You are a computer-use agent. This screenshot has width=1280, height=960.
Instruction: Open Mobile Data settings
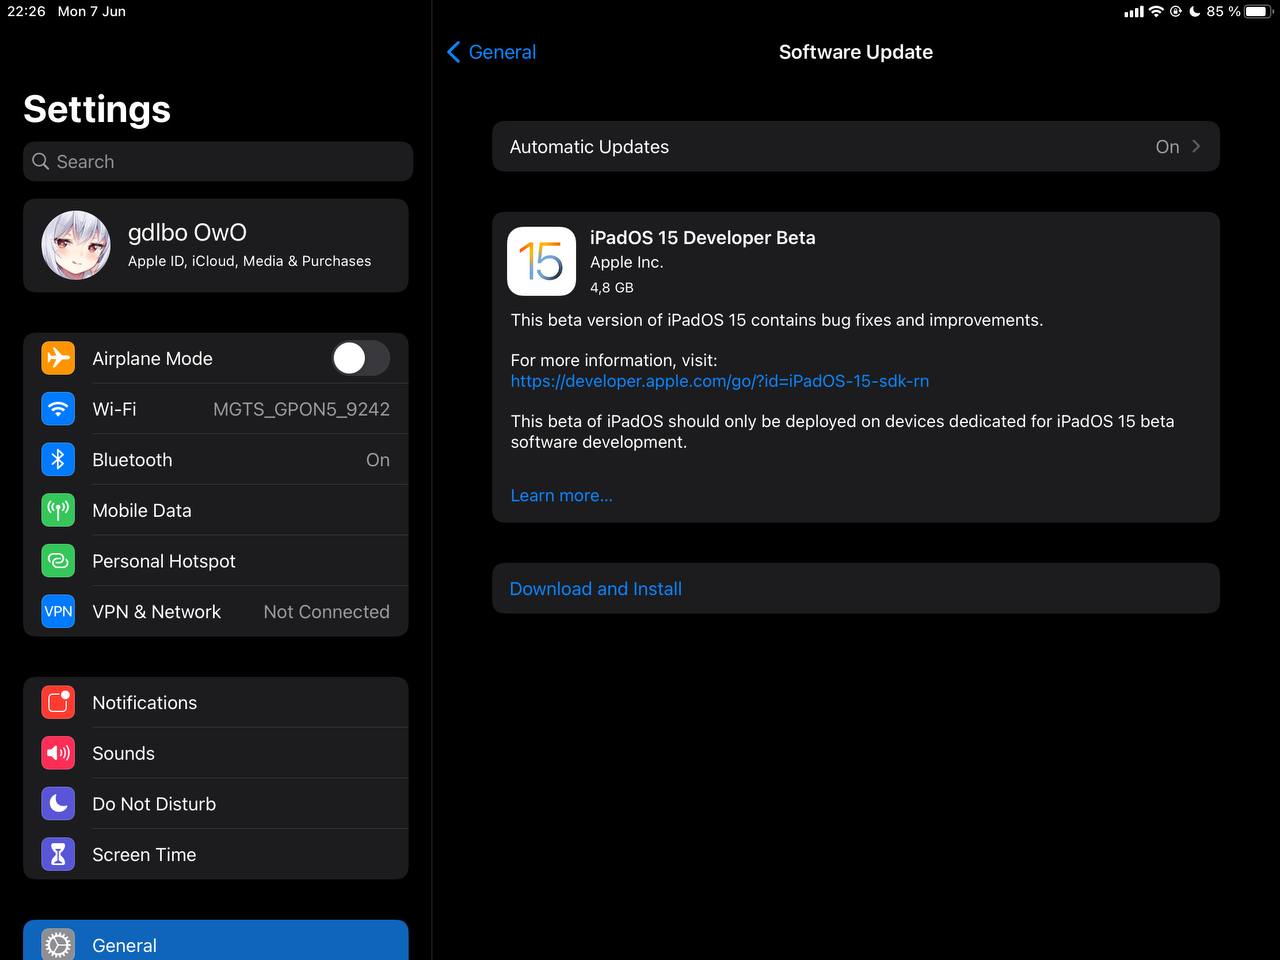(x=216, y=510)
